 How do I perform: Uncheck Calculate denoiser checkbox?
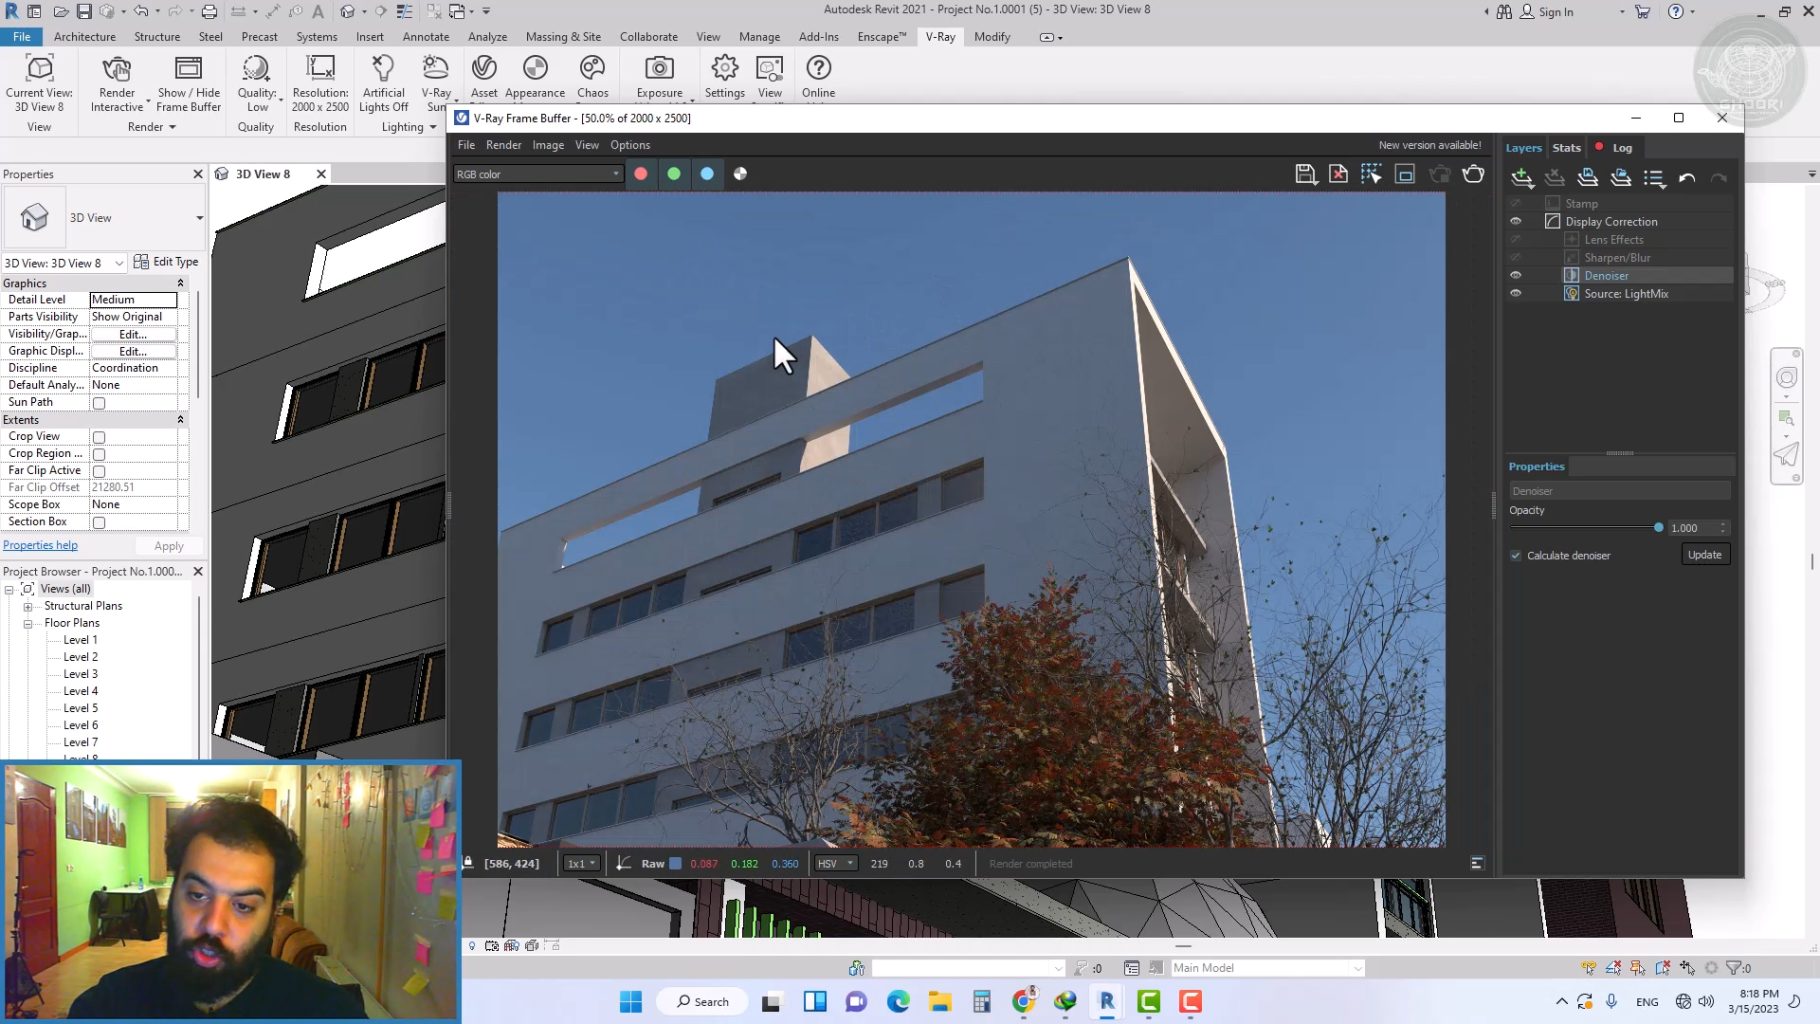coord(1516,556)
